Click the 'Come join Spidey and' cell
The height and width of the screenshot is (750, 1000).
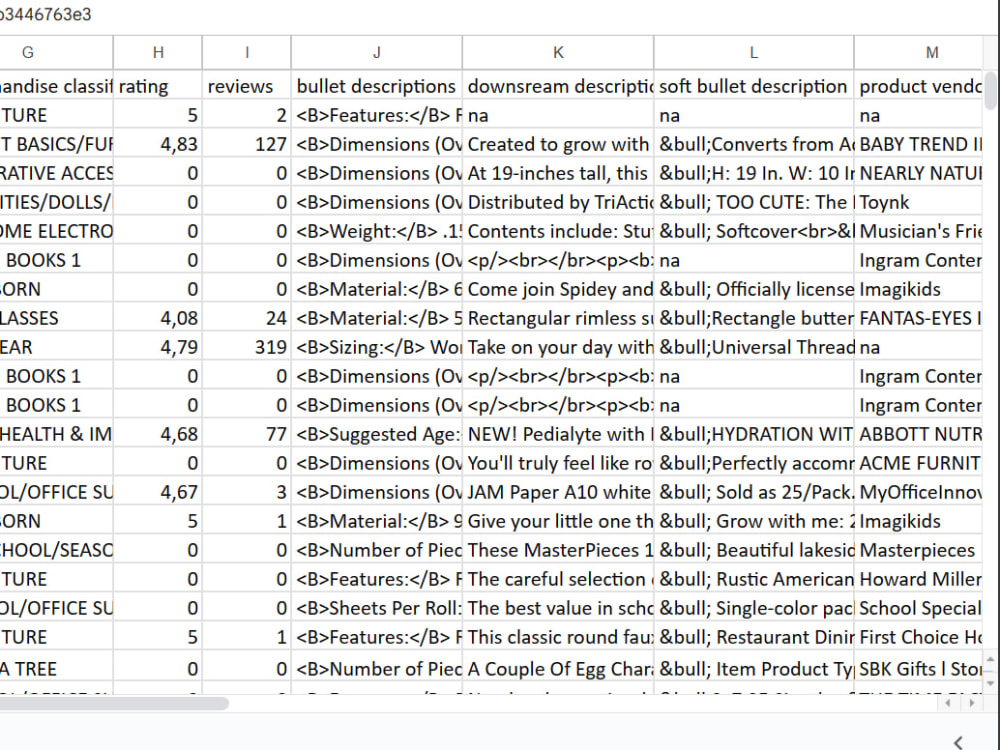click(558, 290)
